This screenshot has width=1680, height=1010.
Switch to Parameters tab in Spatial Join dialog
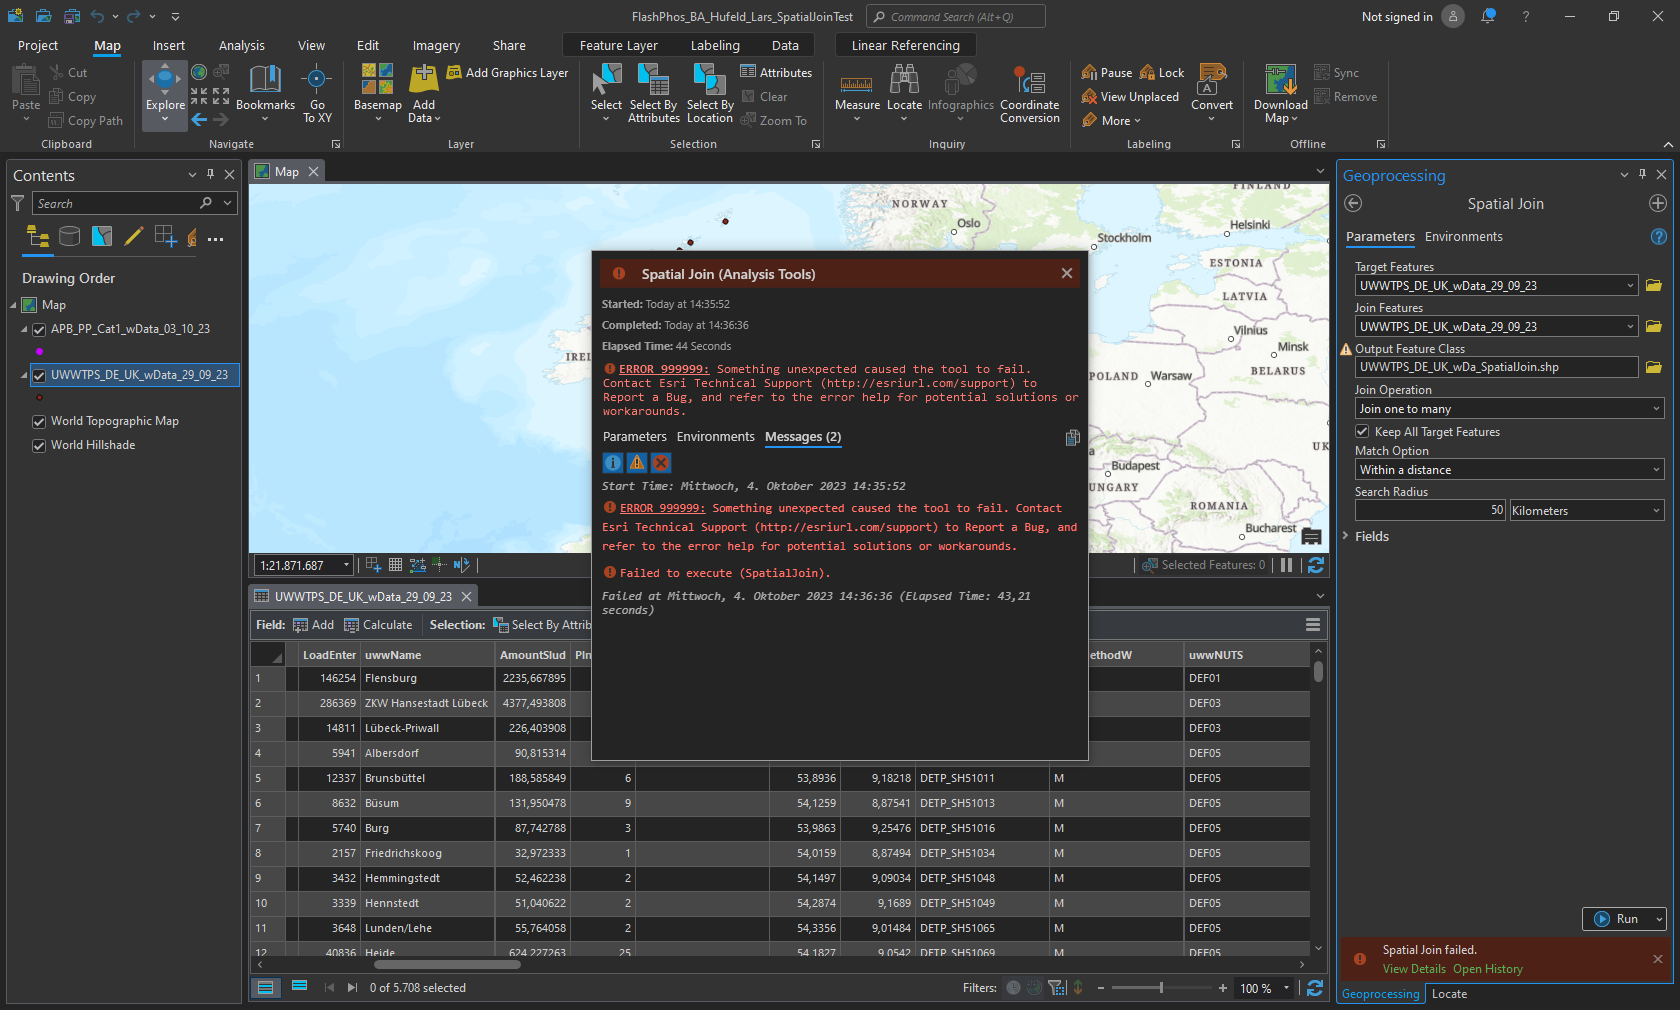pyautogui.click(x=634, y=437)
